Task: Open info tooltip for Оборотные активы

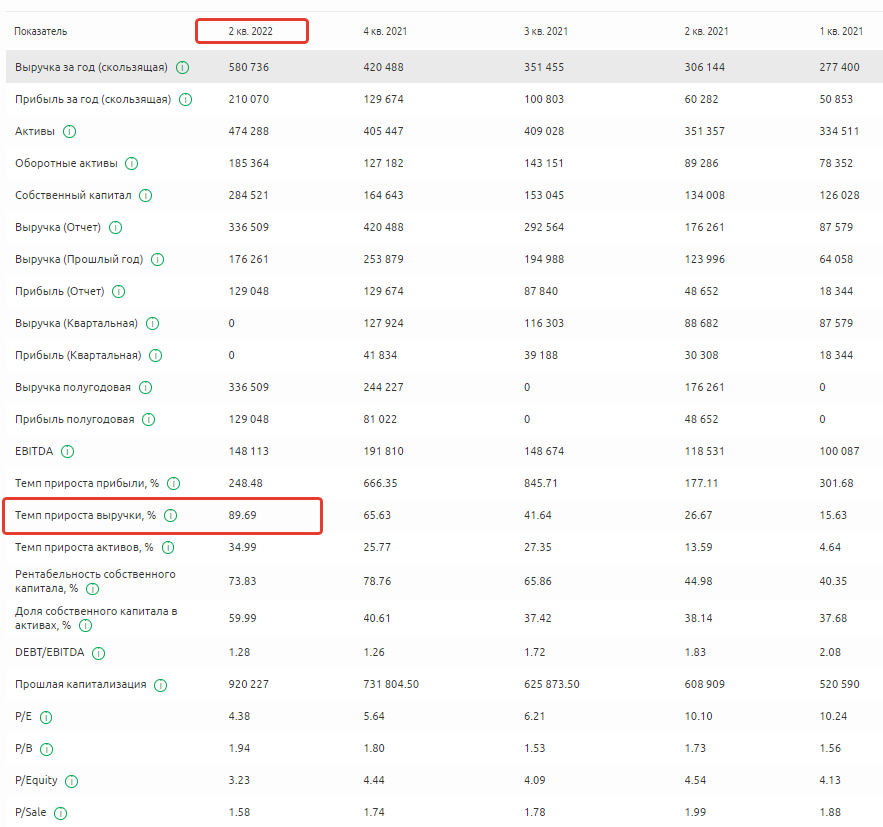Action: tap(131, 164)
